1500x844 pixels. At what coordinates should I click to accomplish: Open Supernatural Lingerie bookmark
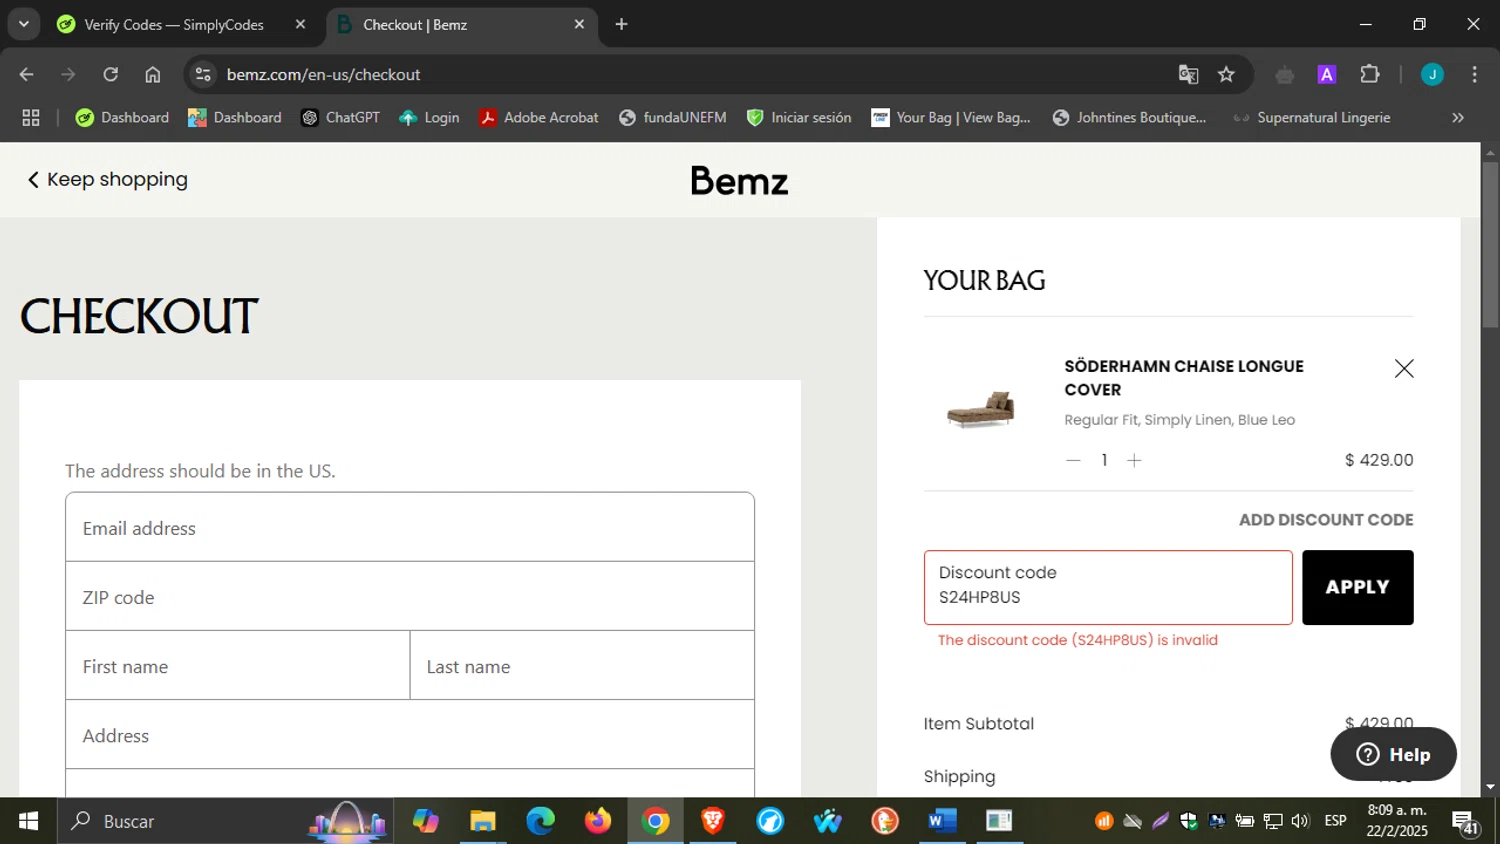(1312, 118)
